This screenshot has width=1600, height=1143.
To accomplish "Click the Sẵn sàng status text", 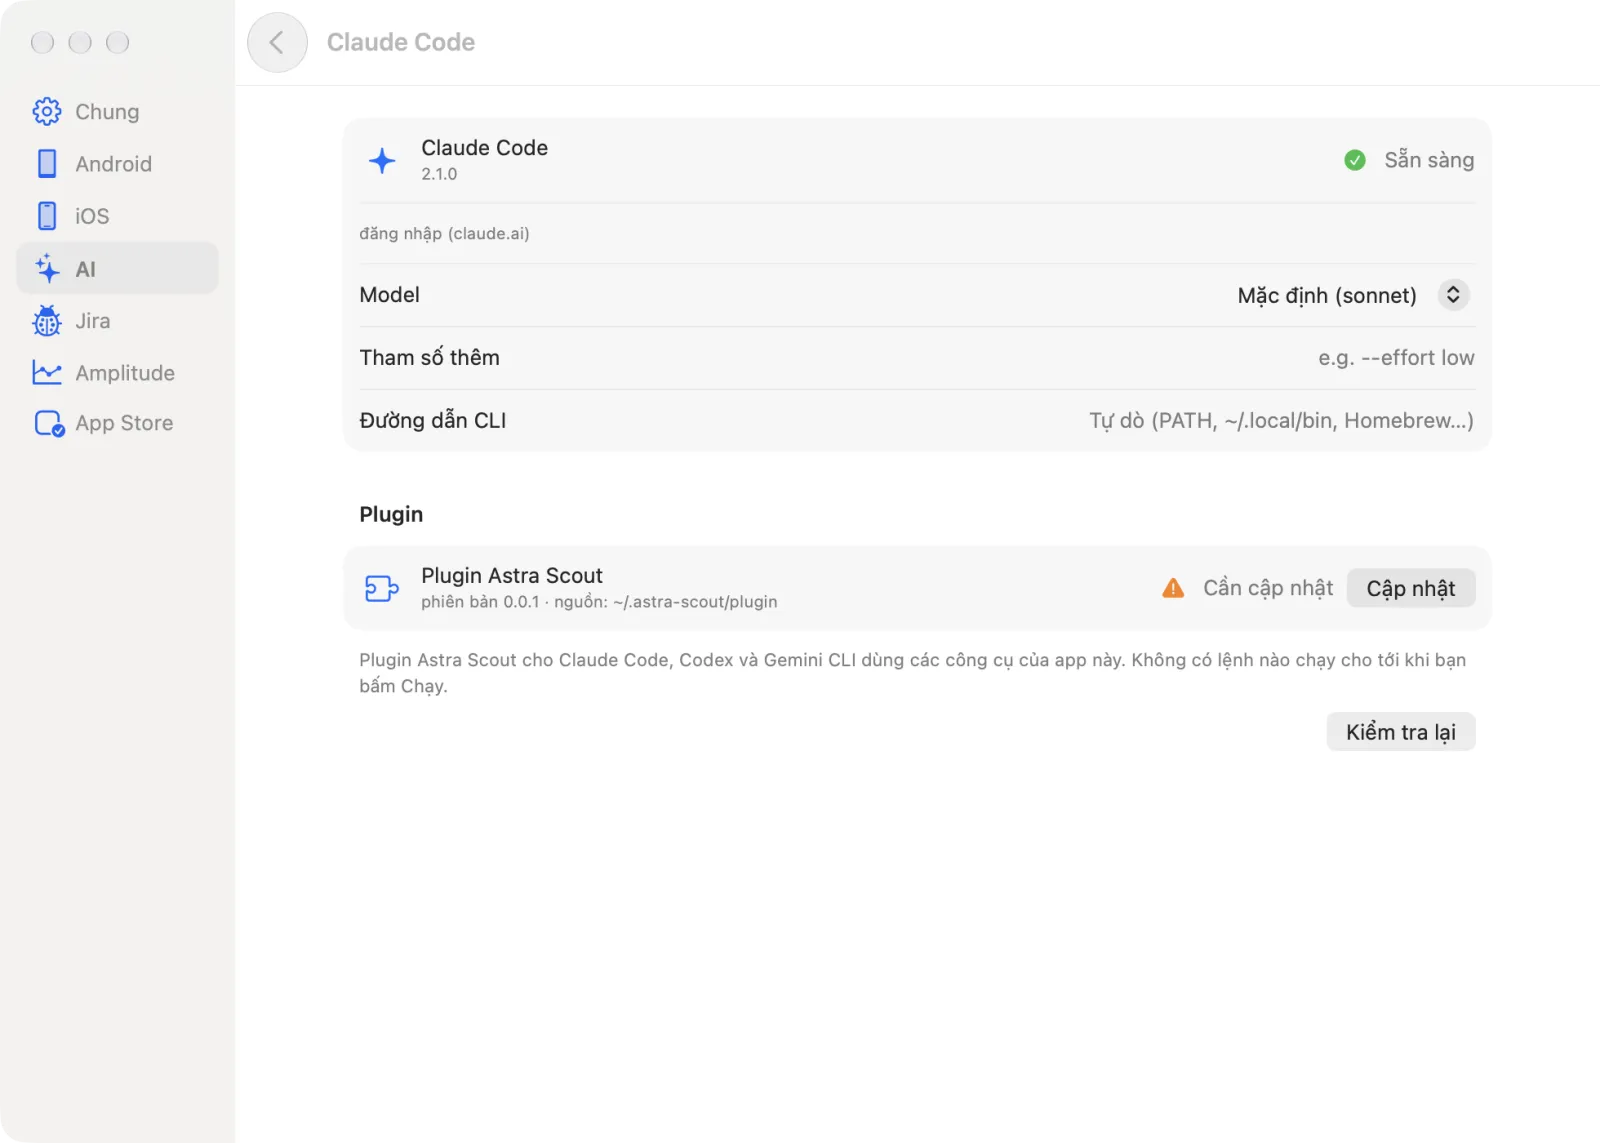I will (x=1429, y=160).
